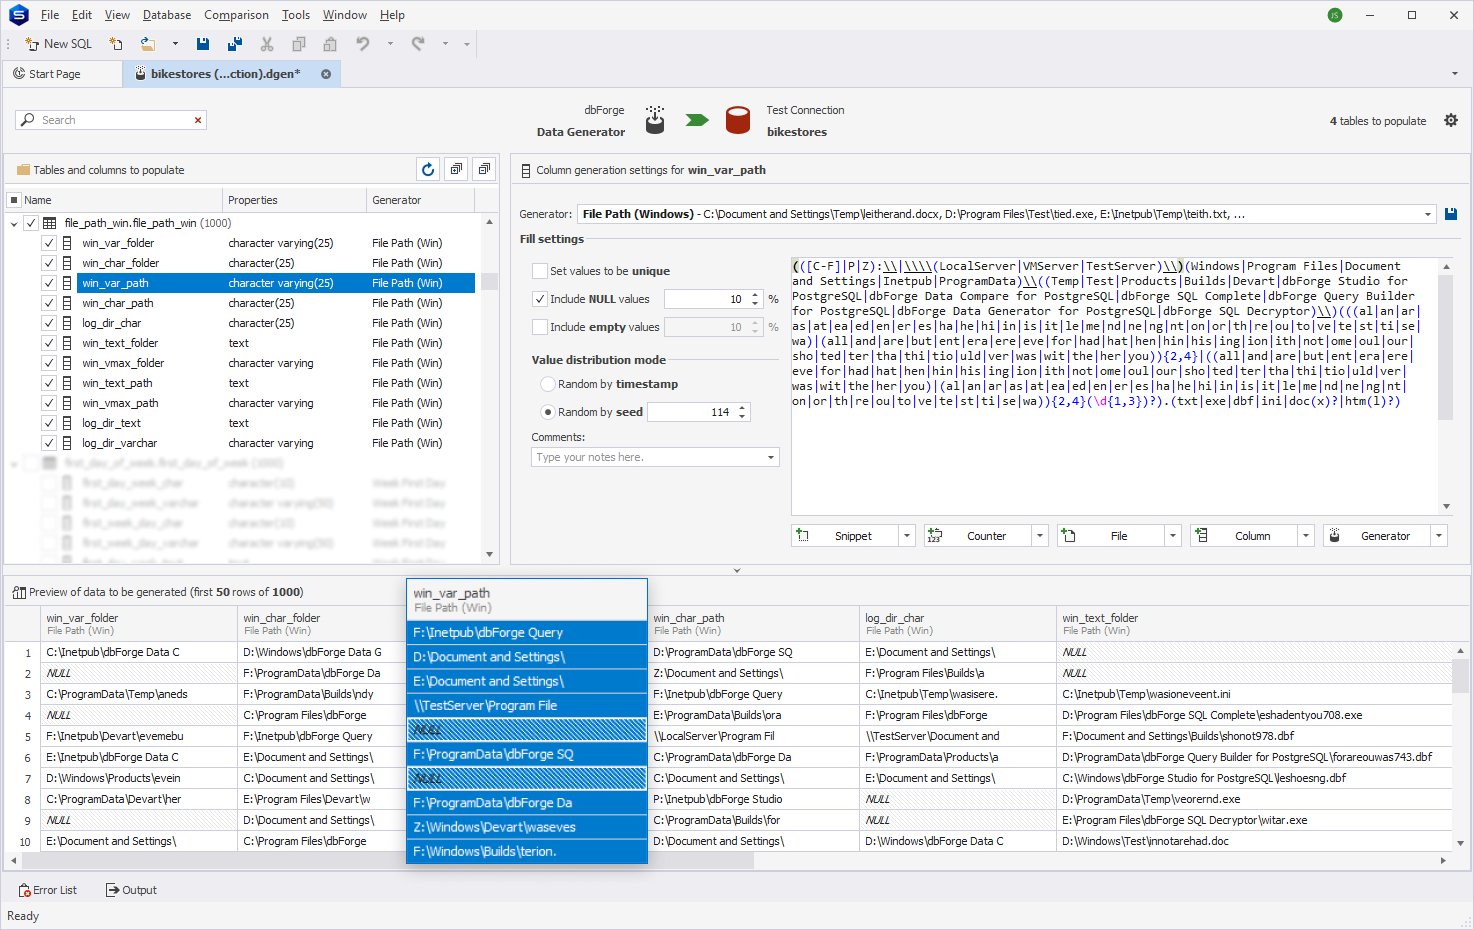The image size is (1474, 930).
Task: Click the Search field
Action: point(110,120)
